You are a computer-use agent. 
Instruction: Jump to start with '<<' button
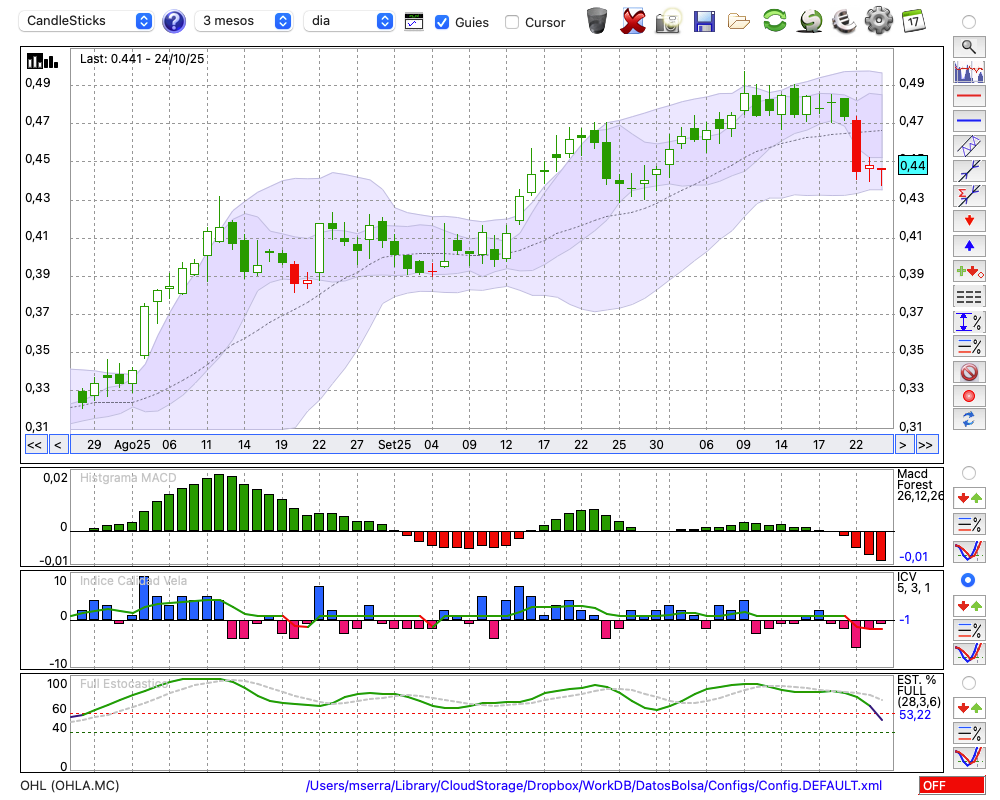tap(35, 445)
